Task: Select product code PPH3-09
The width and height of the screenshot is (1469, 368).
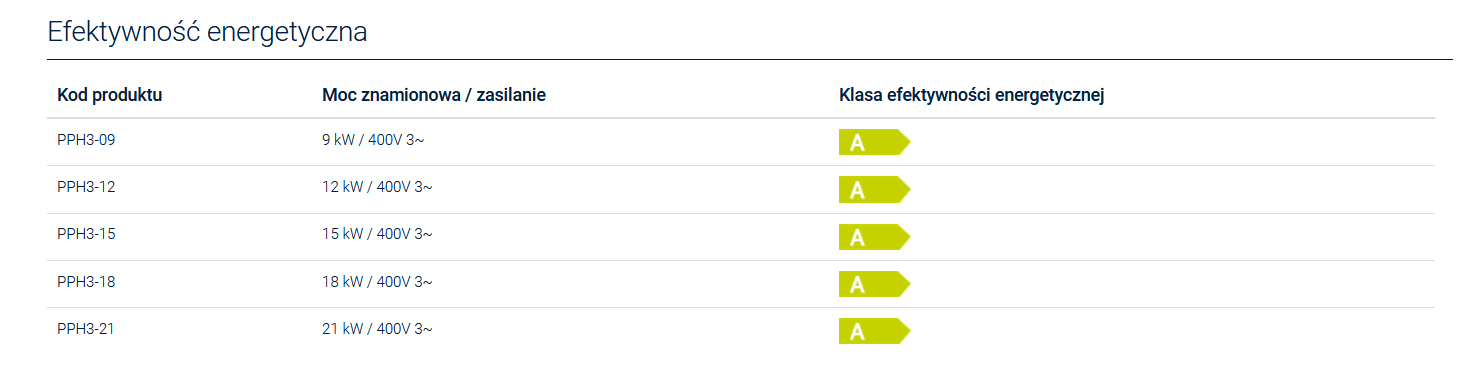Action: tap(86, 140)
